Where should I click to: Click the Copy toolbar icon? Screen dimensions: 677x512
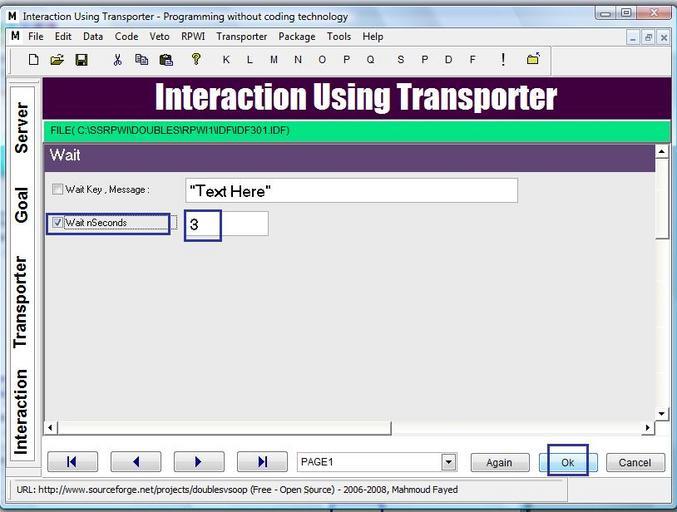pyautogui.click(x=141, y=60)
